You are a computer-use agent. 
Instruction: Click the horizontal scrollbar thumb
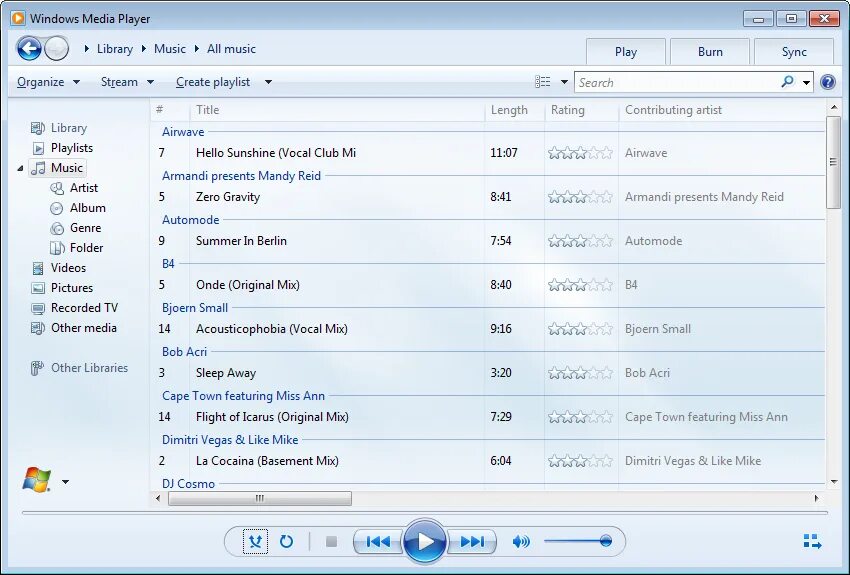[260, 498]
